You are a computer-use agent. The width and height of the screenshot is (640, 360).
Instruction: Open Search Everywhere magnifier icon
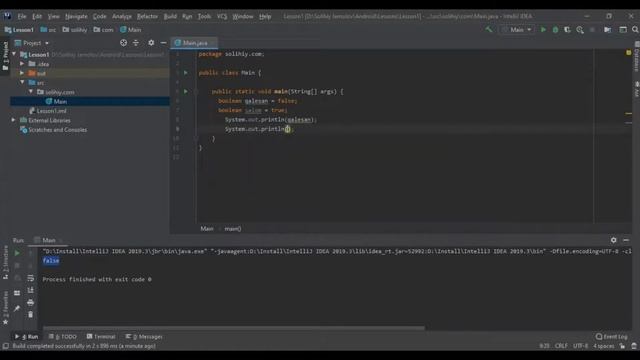click(x=635, y=29)
